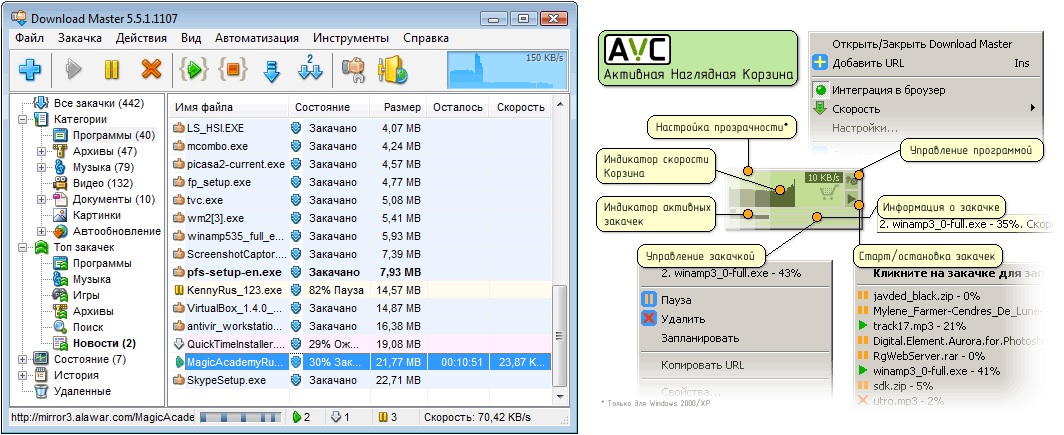Choose Удалить in the basket context menu
The height and width of the screenshot is (435, 1064).
coord(683,319)
